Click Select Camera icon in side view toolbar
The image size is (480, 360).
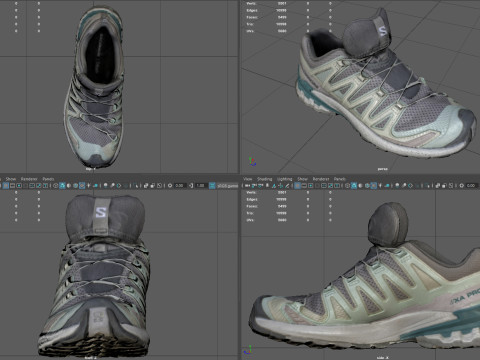coord(247,186)
